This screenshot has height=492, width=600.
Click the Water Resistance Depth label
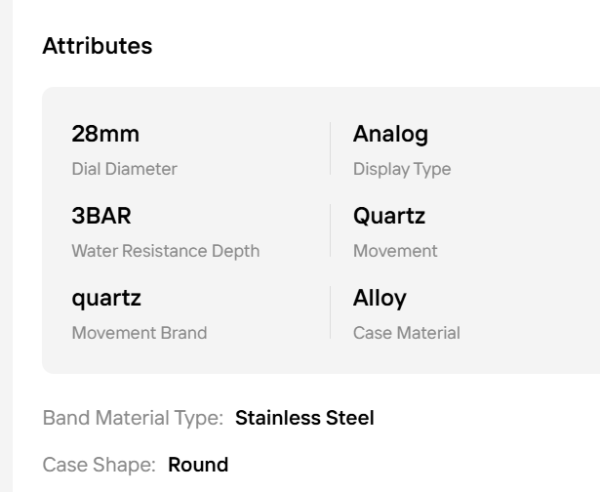coord(165,251)
